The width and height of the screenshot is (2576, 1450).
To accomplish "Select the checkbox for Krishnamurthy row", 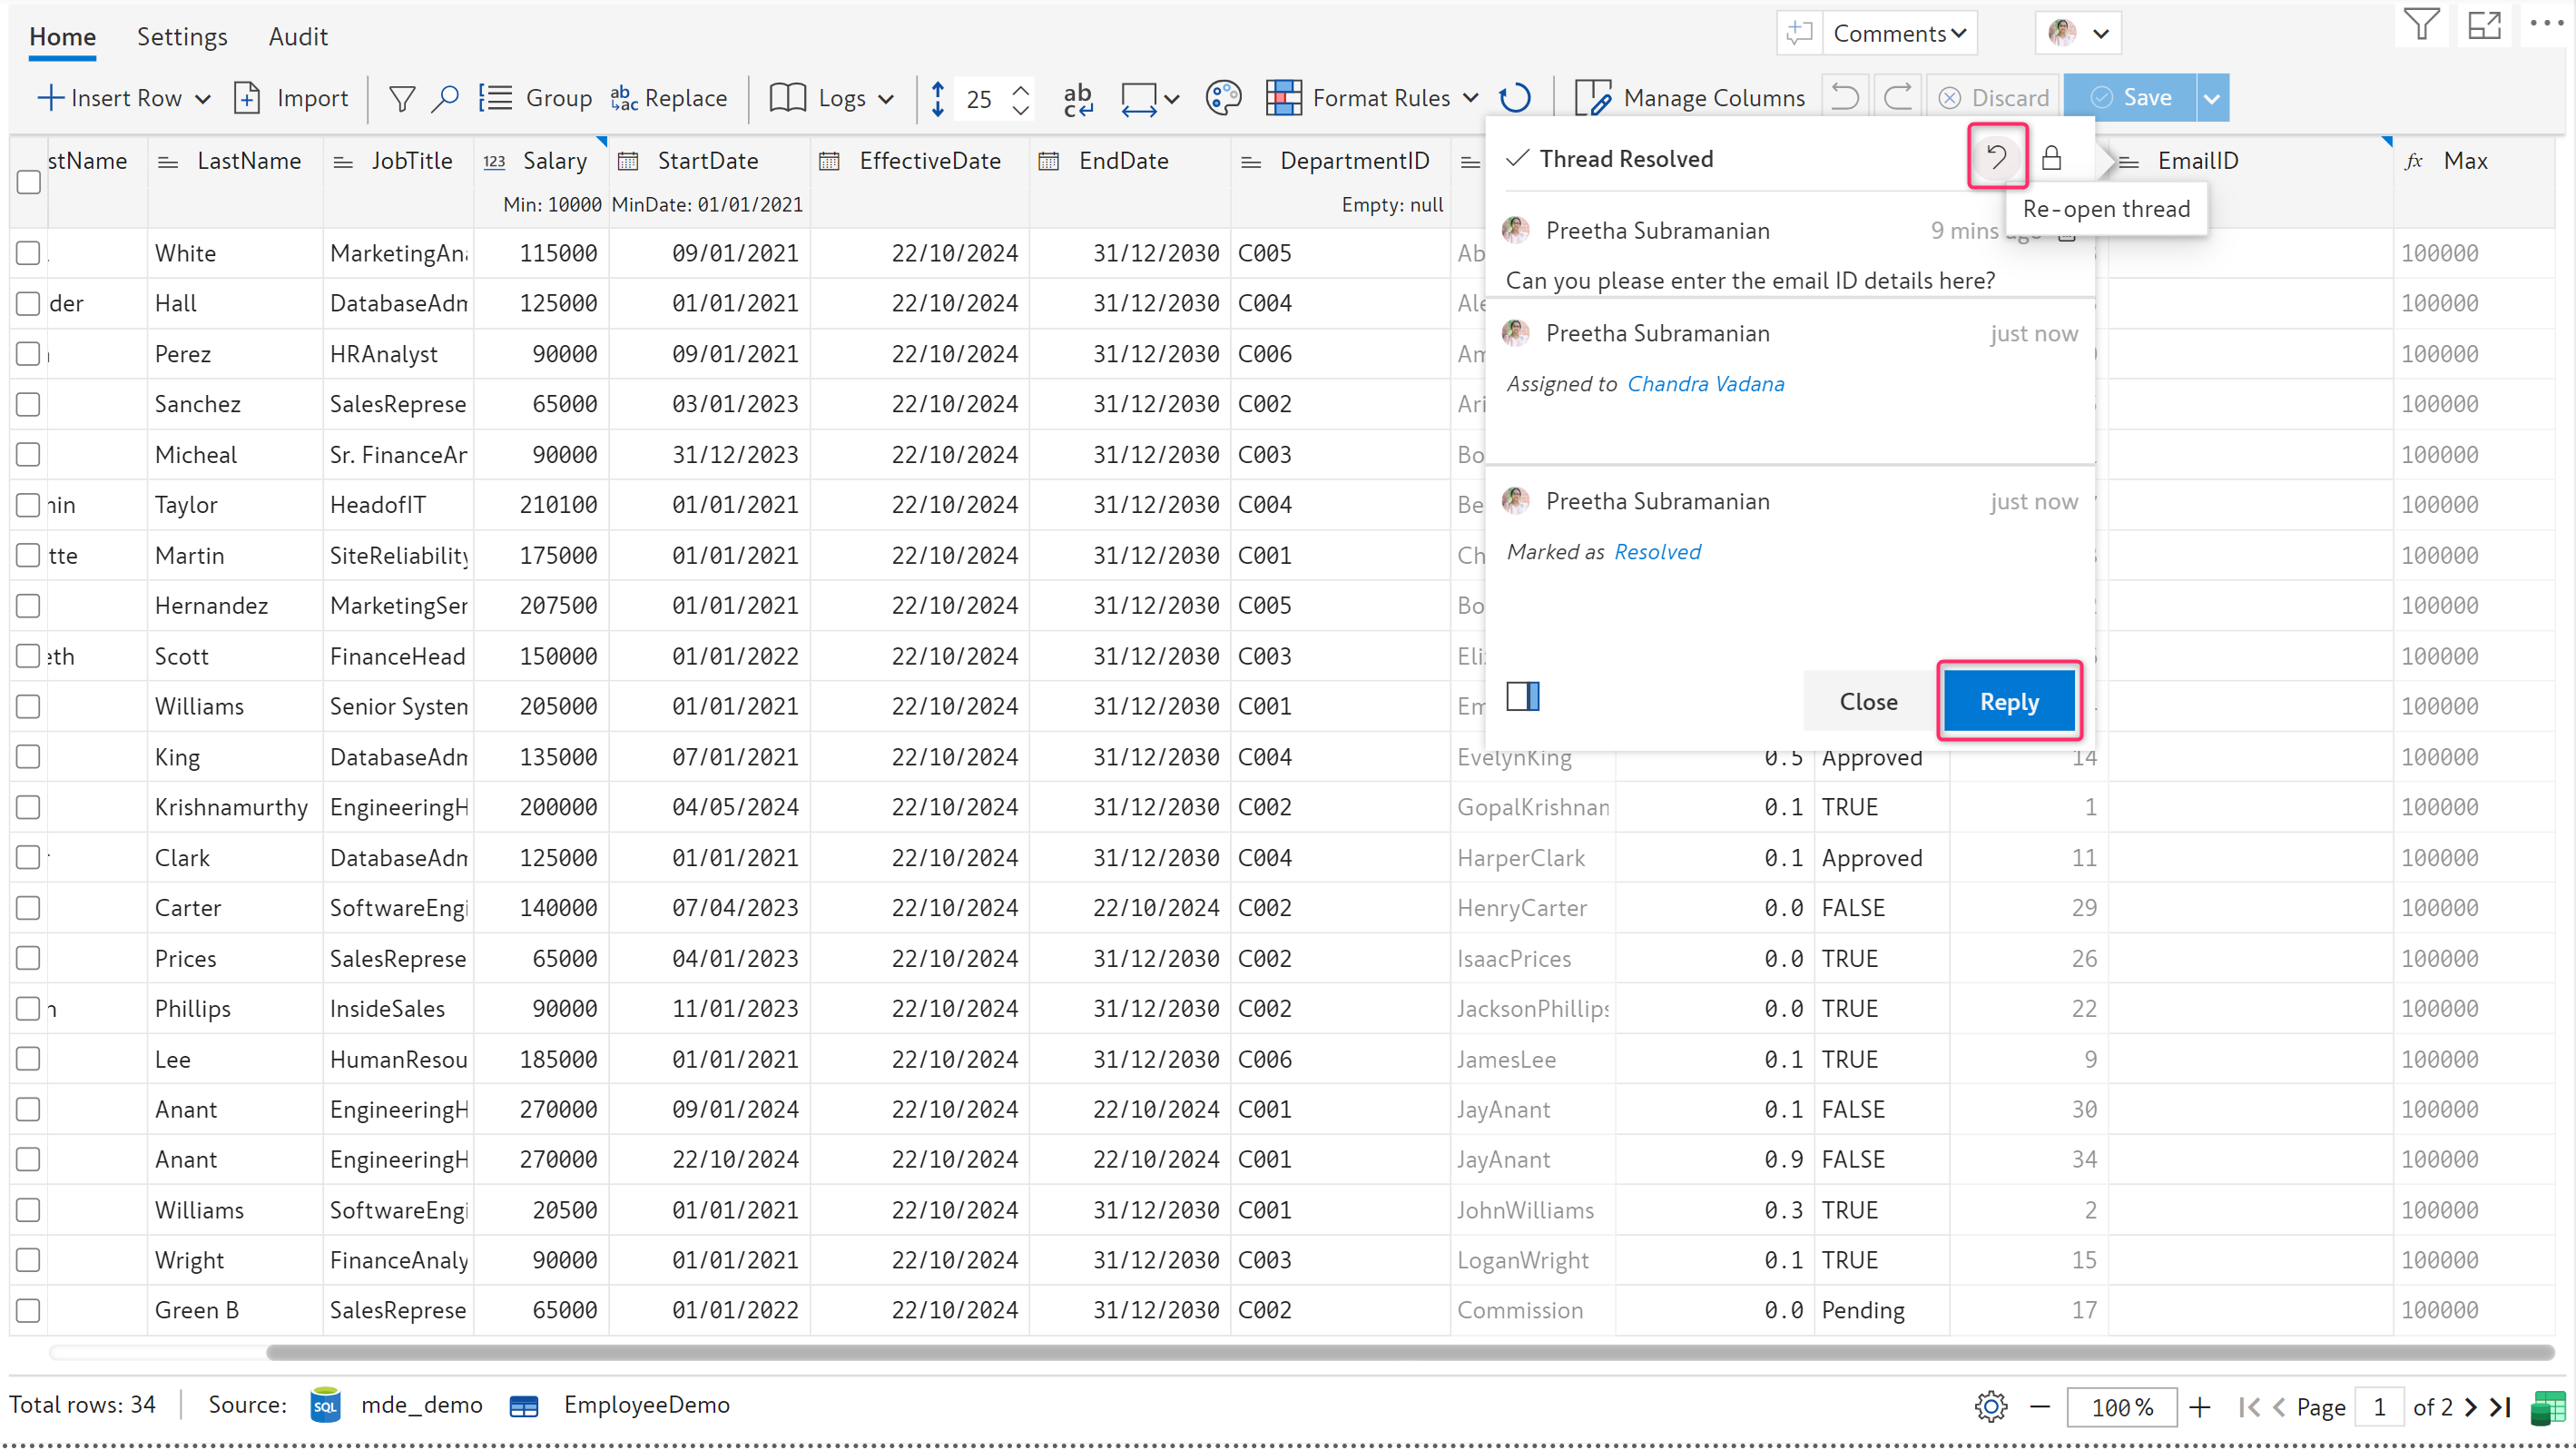I will pos(29,807).
